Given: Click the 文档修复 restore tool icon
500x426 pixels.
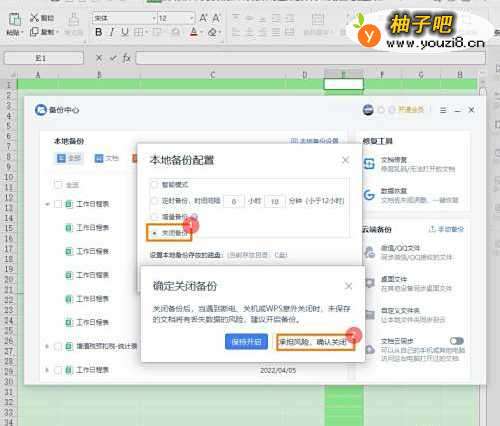Looking at the screenshot, I should click(x=369, y=164).
